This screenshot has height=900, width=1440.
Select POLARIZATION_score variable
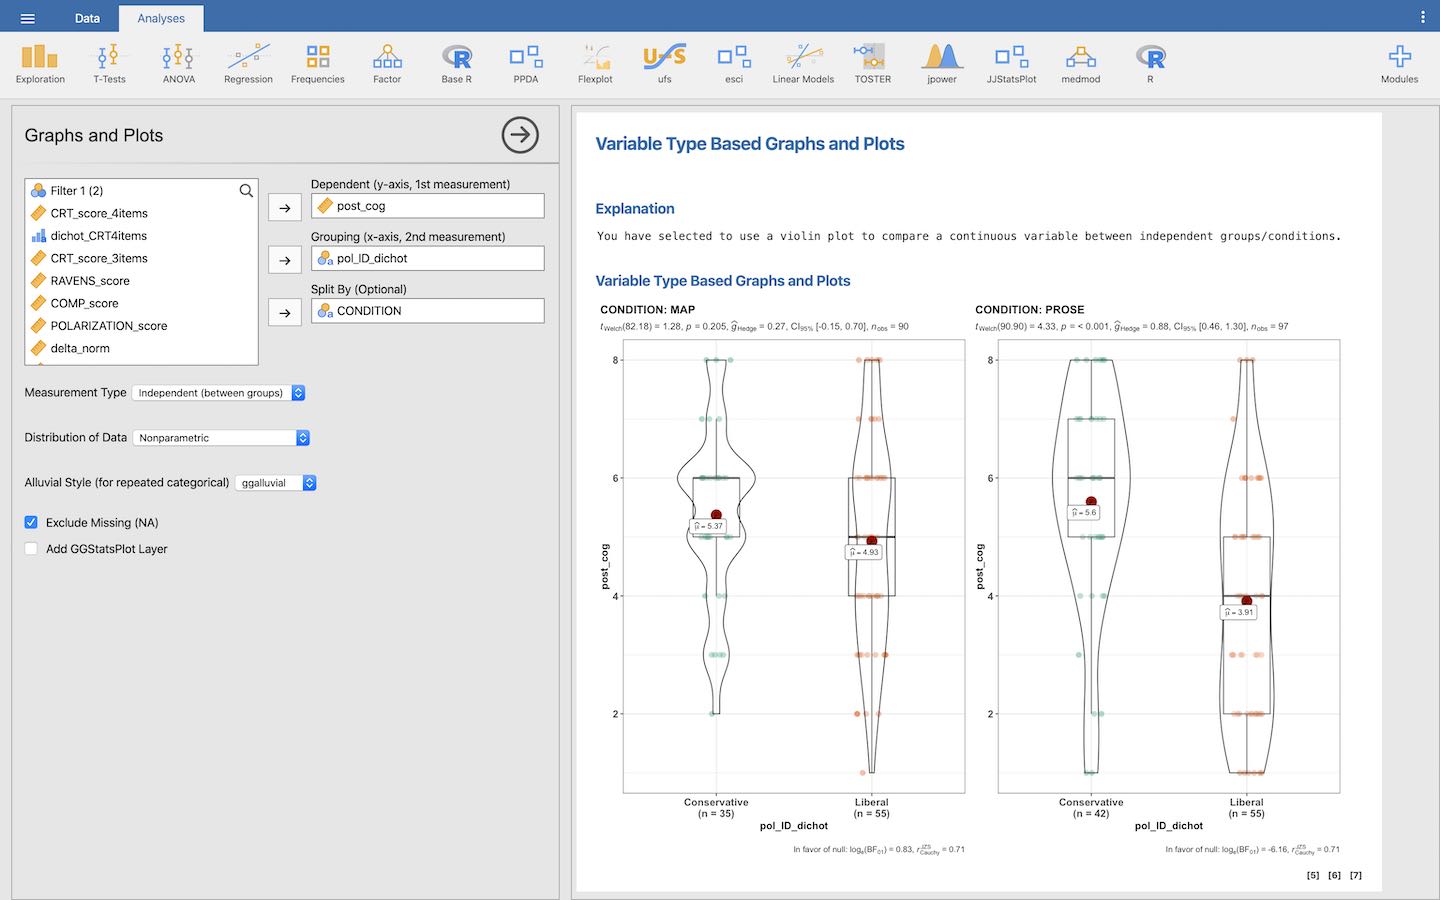point(141,326)
